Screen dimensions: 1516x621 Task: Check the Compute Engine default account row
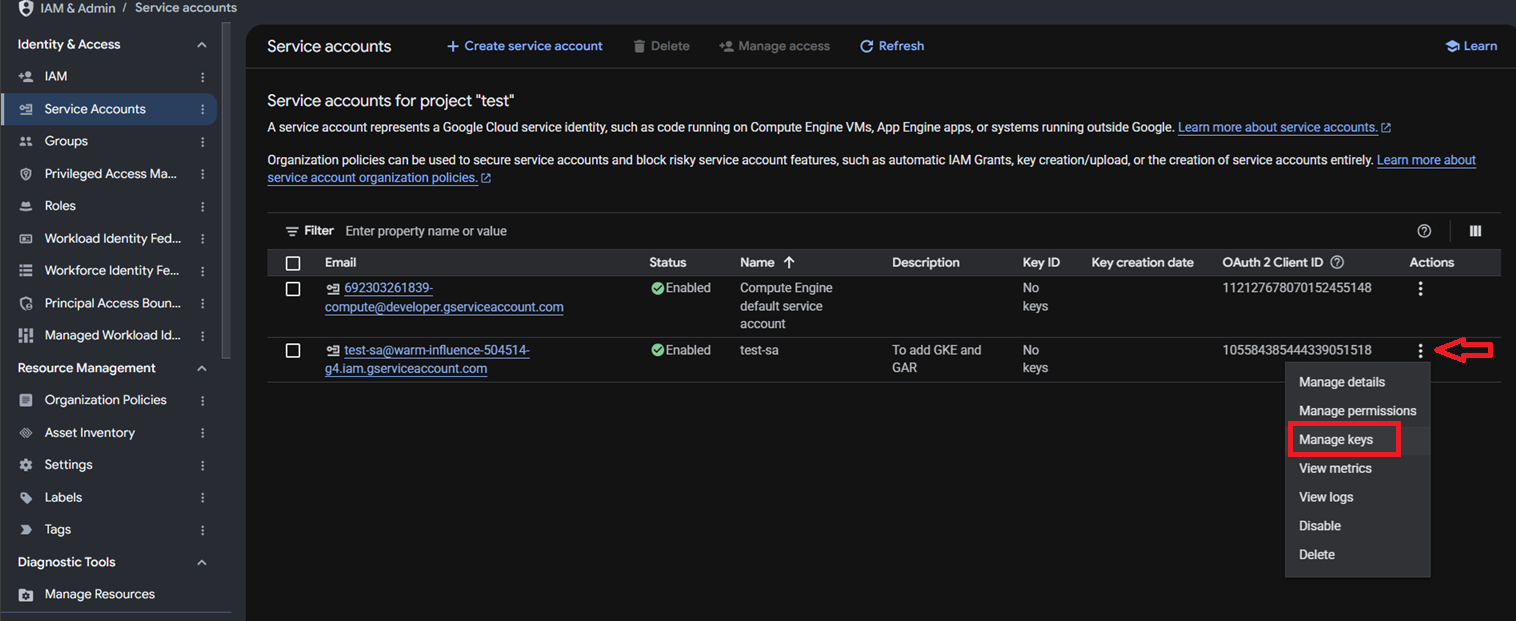pyautogui.click(x=293, y=289)
